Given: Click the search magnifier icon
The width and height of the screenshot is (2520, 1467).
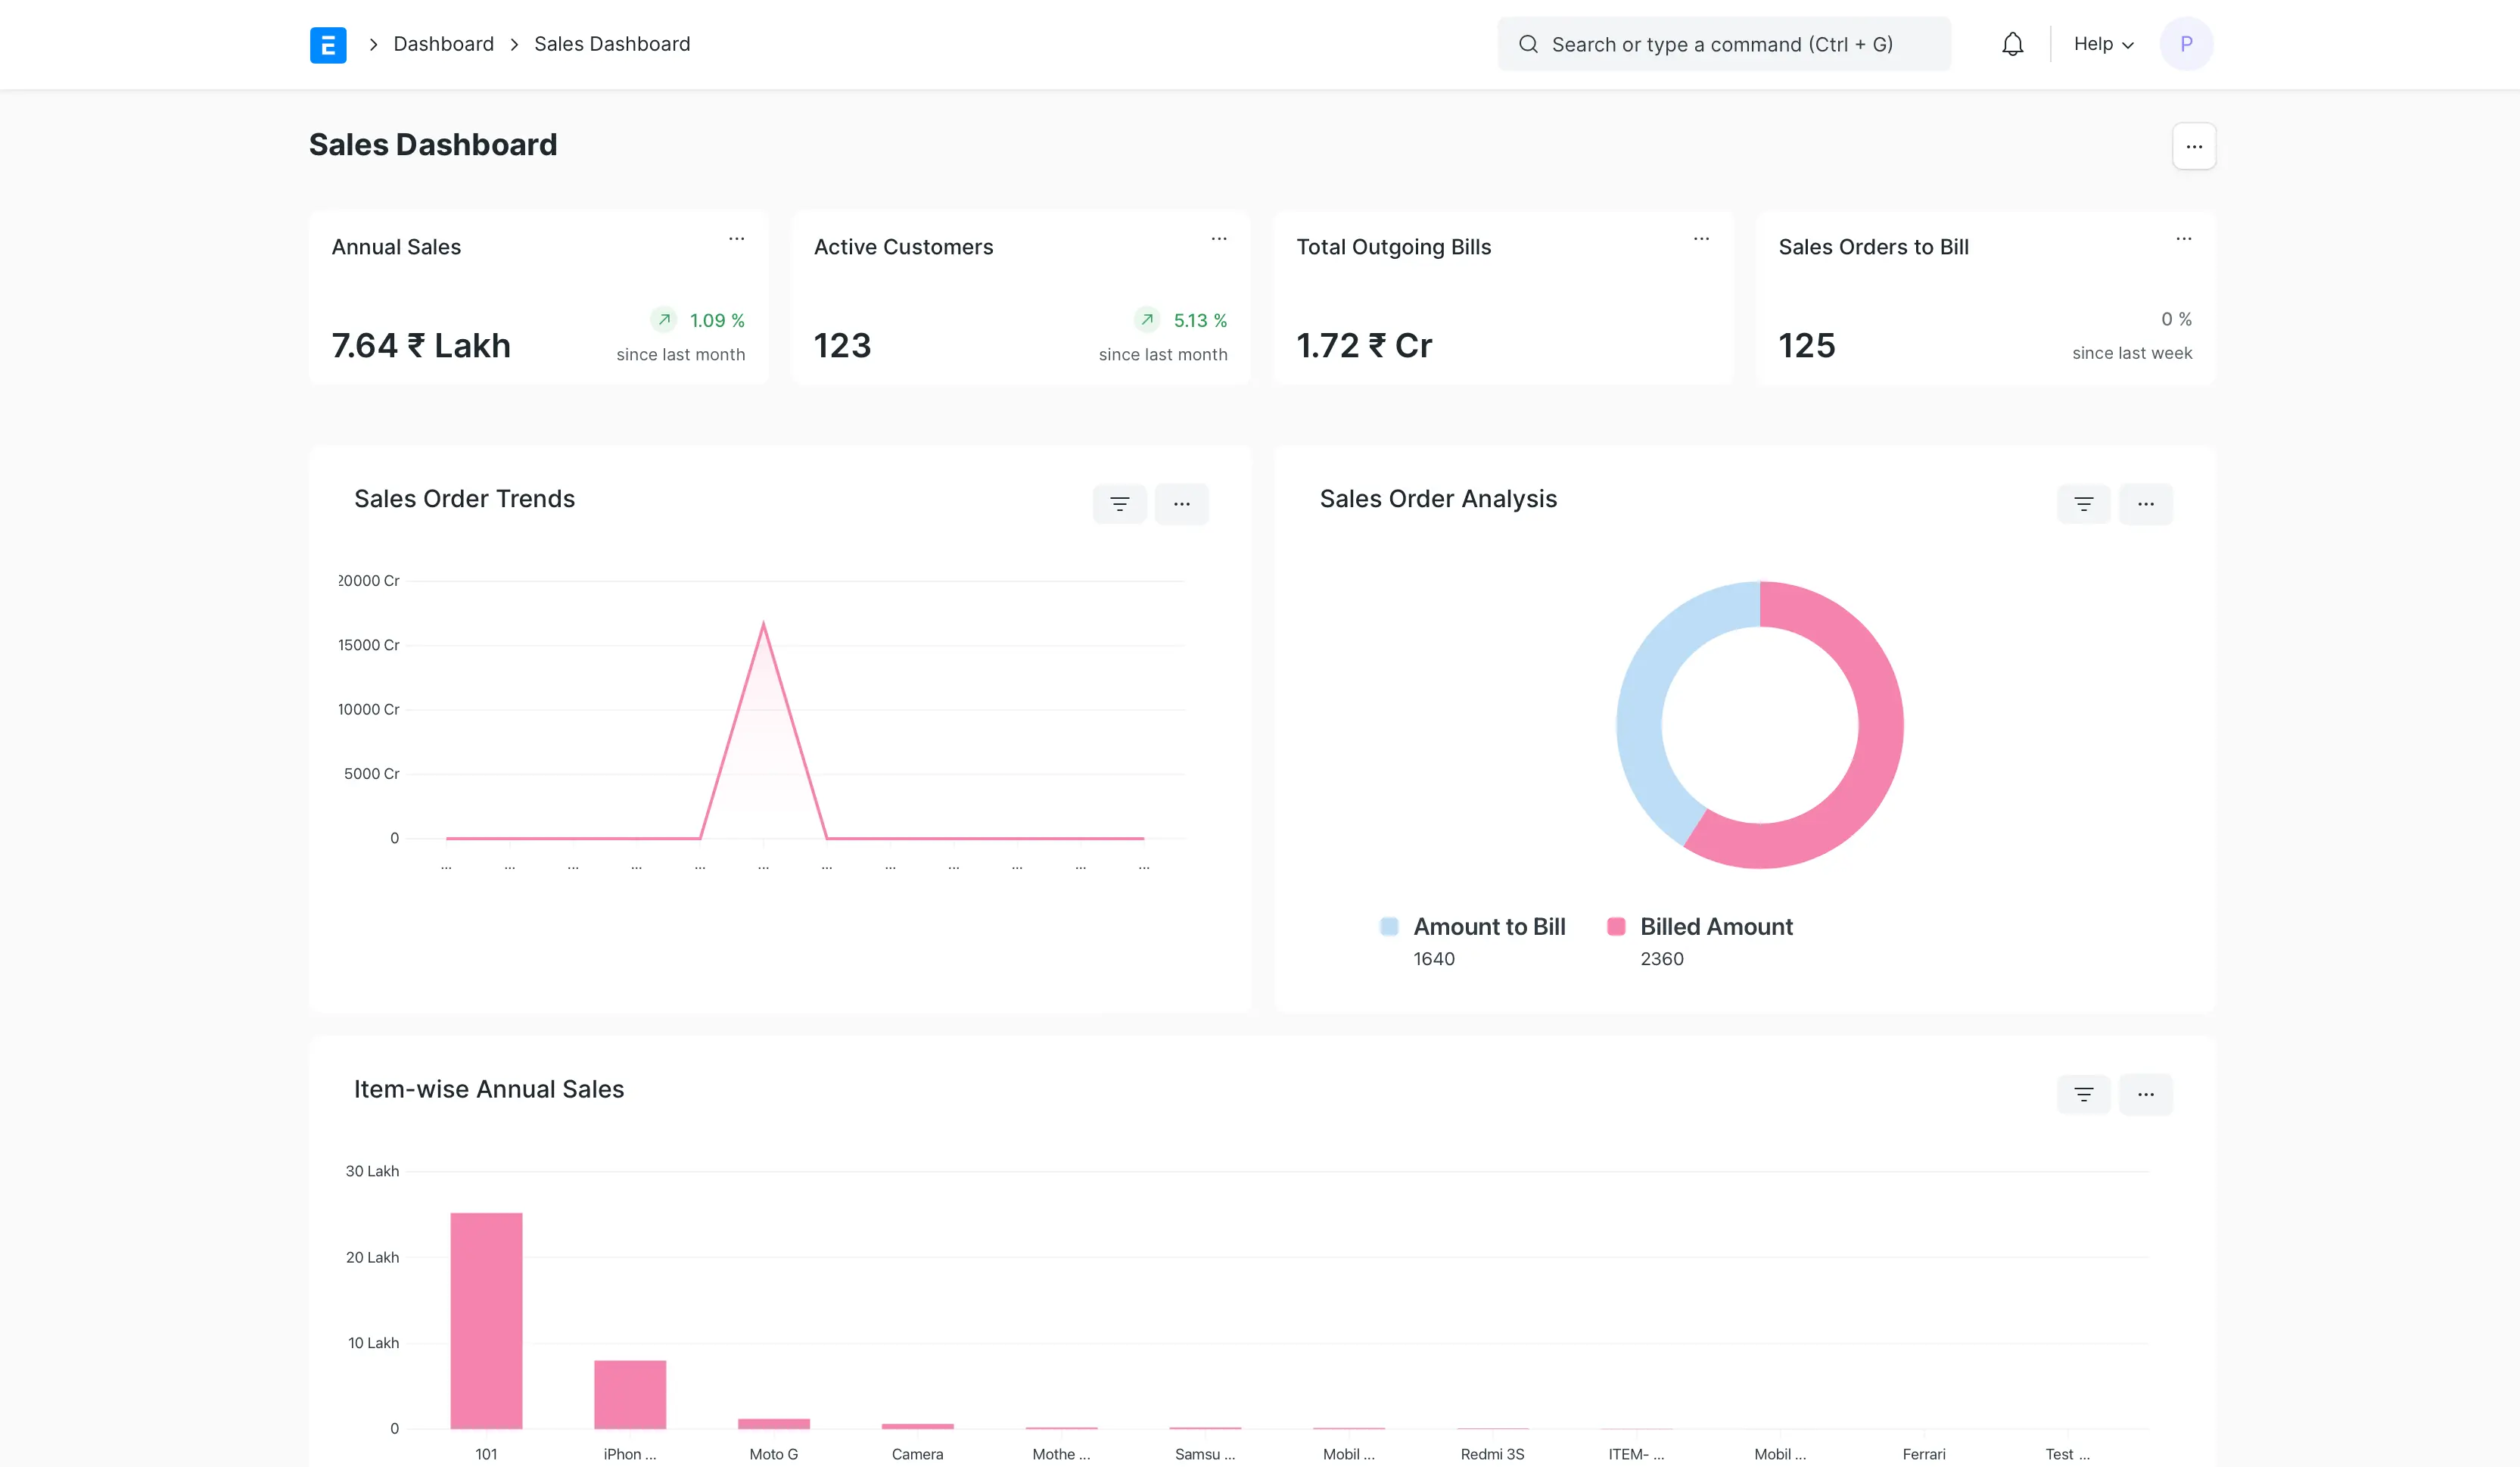Looking at the screenshot, I should 1528,44.
